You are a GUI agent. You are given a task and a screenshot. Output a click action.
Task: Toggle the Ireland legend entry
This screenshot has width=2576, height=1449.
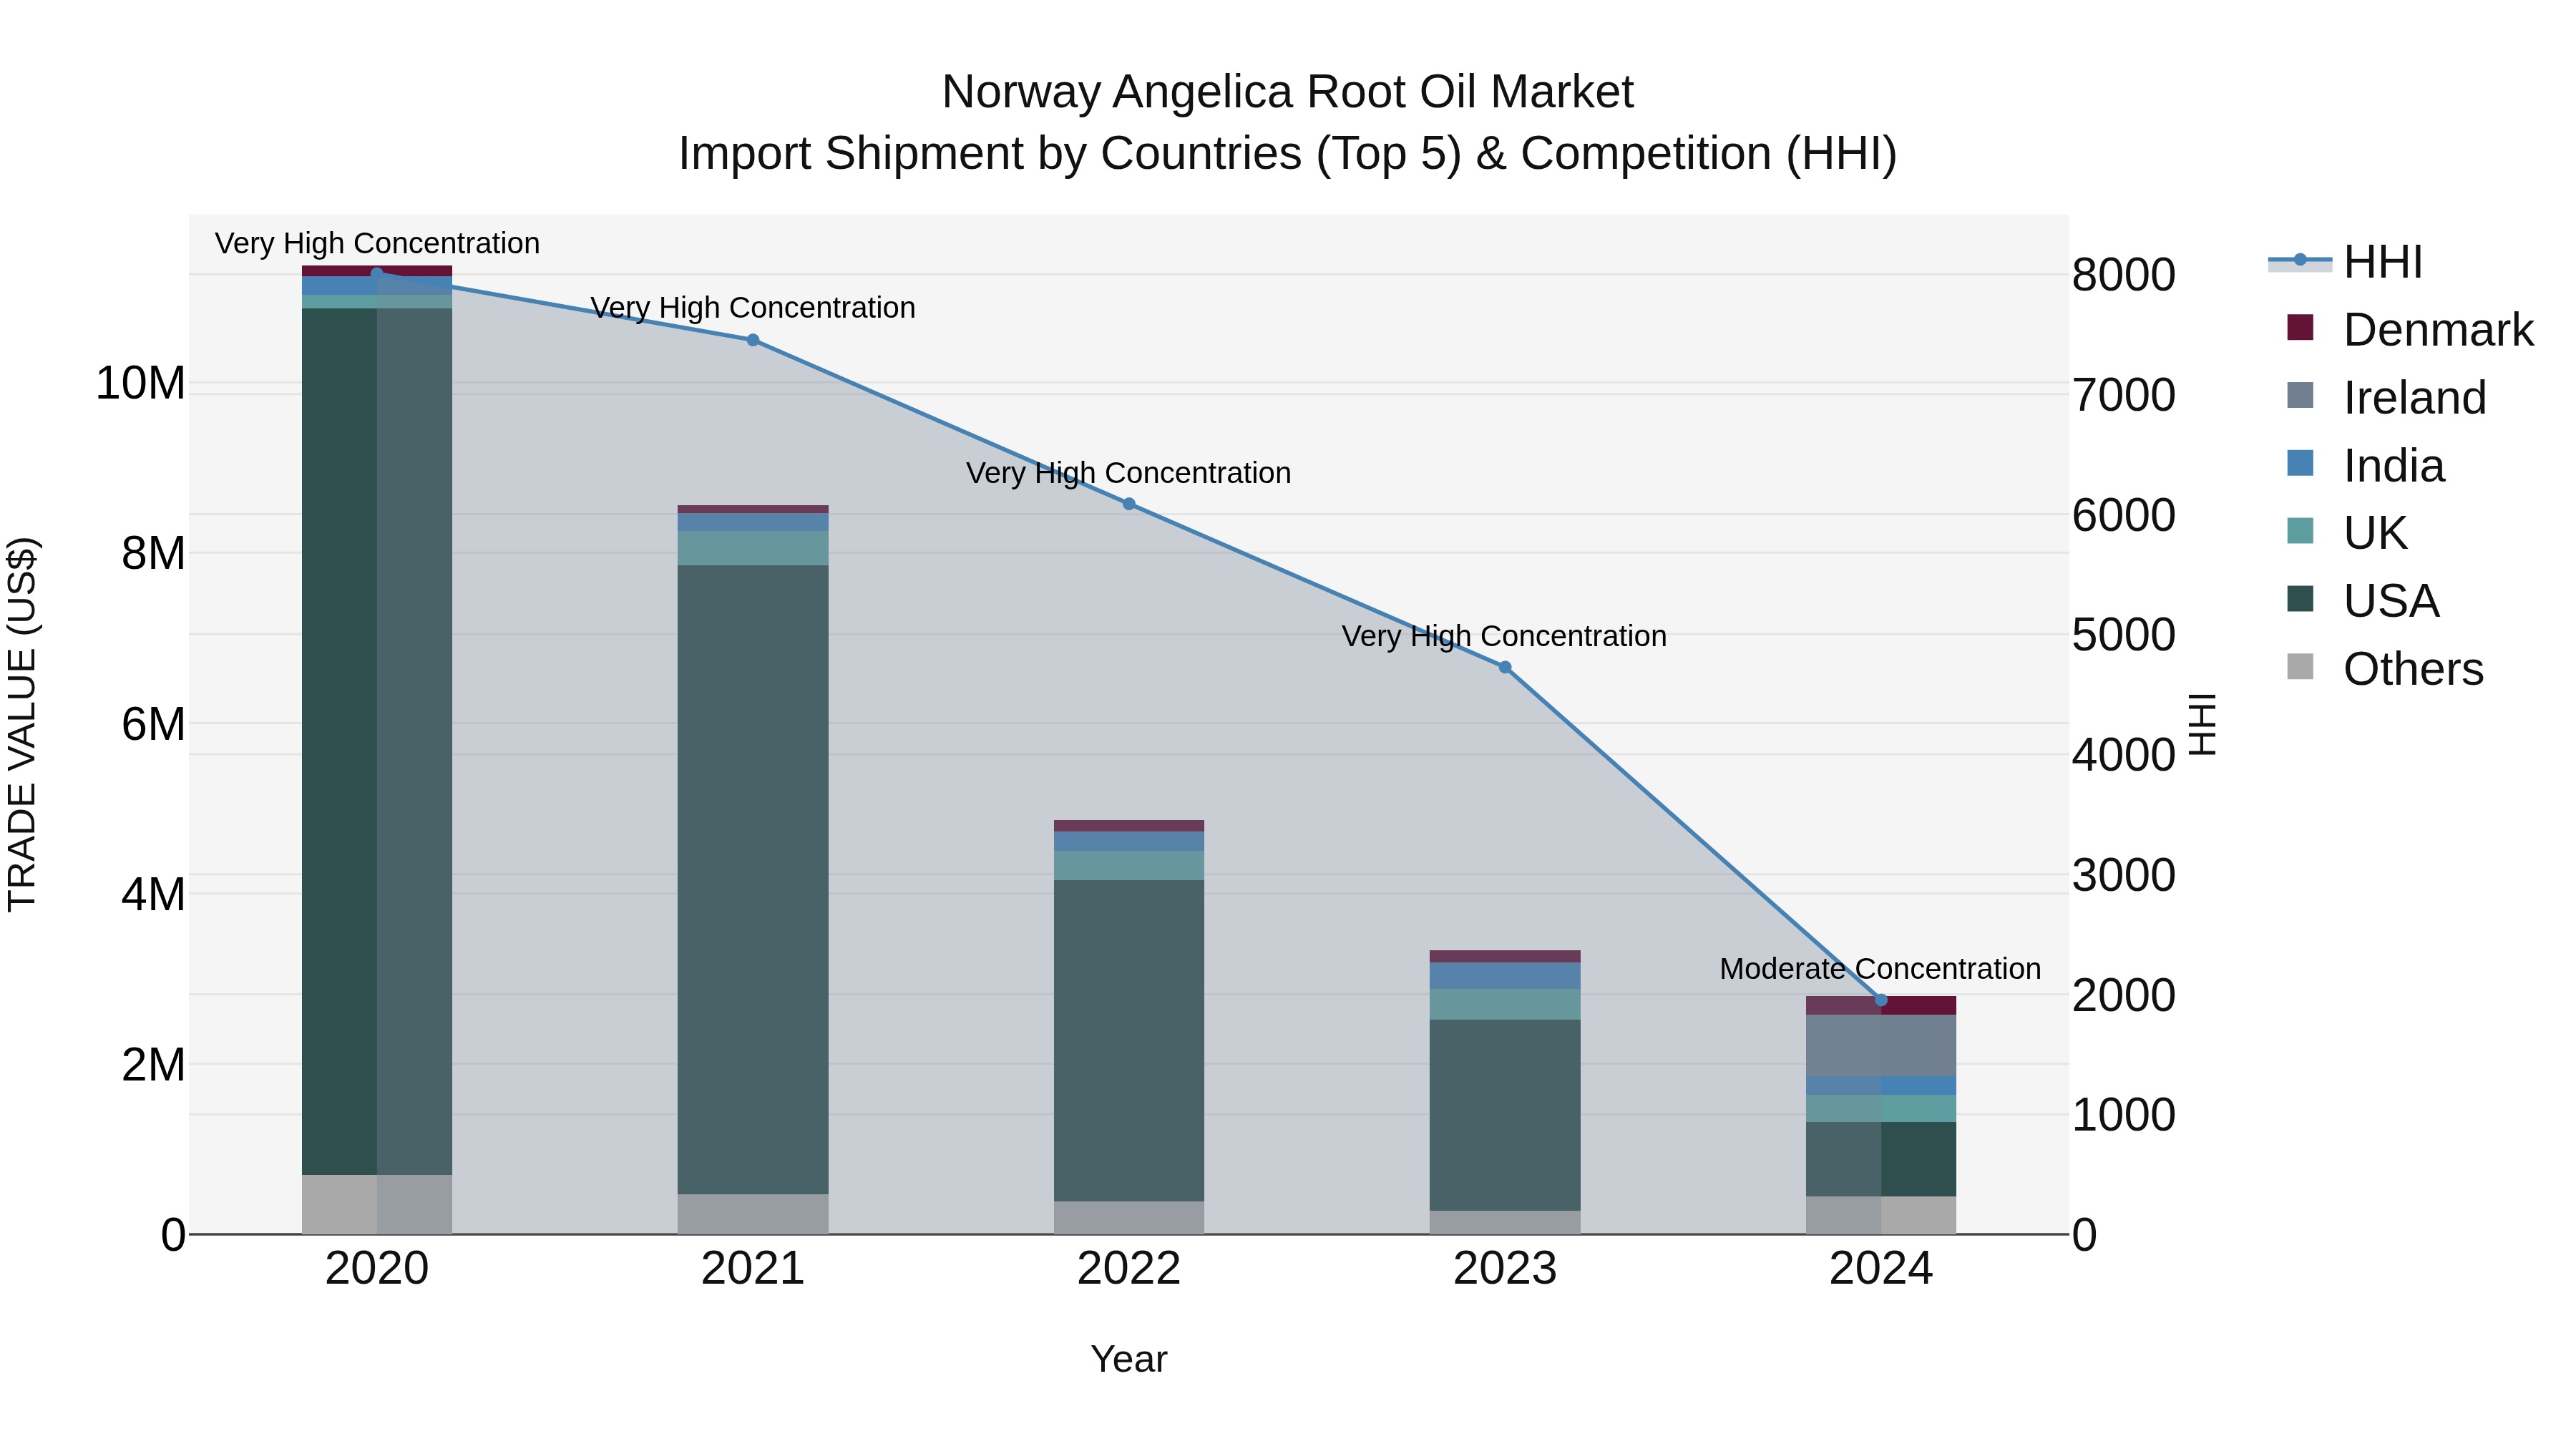point(2386,397)
